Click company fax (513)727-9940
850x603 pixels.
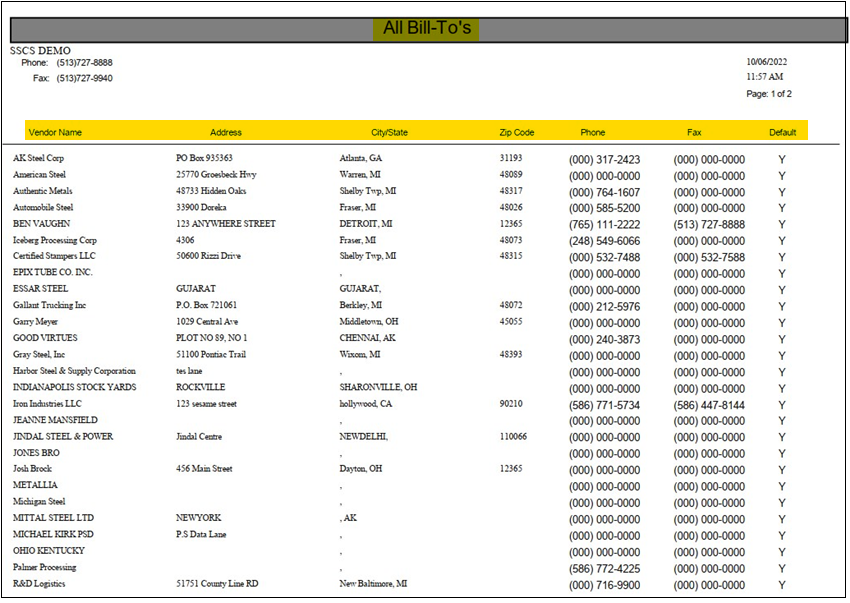coord(85,78)
